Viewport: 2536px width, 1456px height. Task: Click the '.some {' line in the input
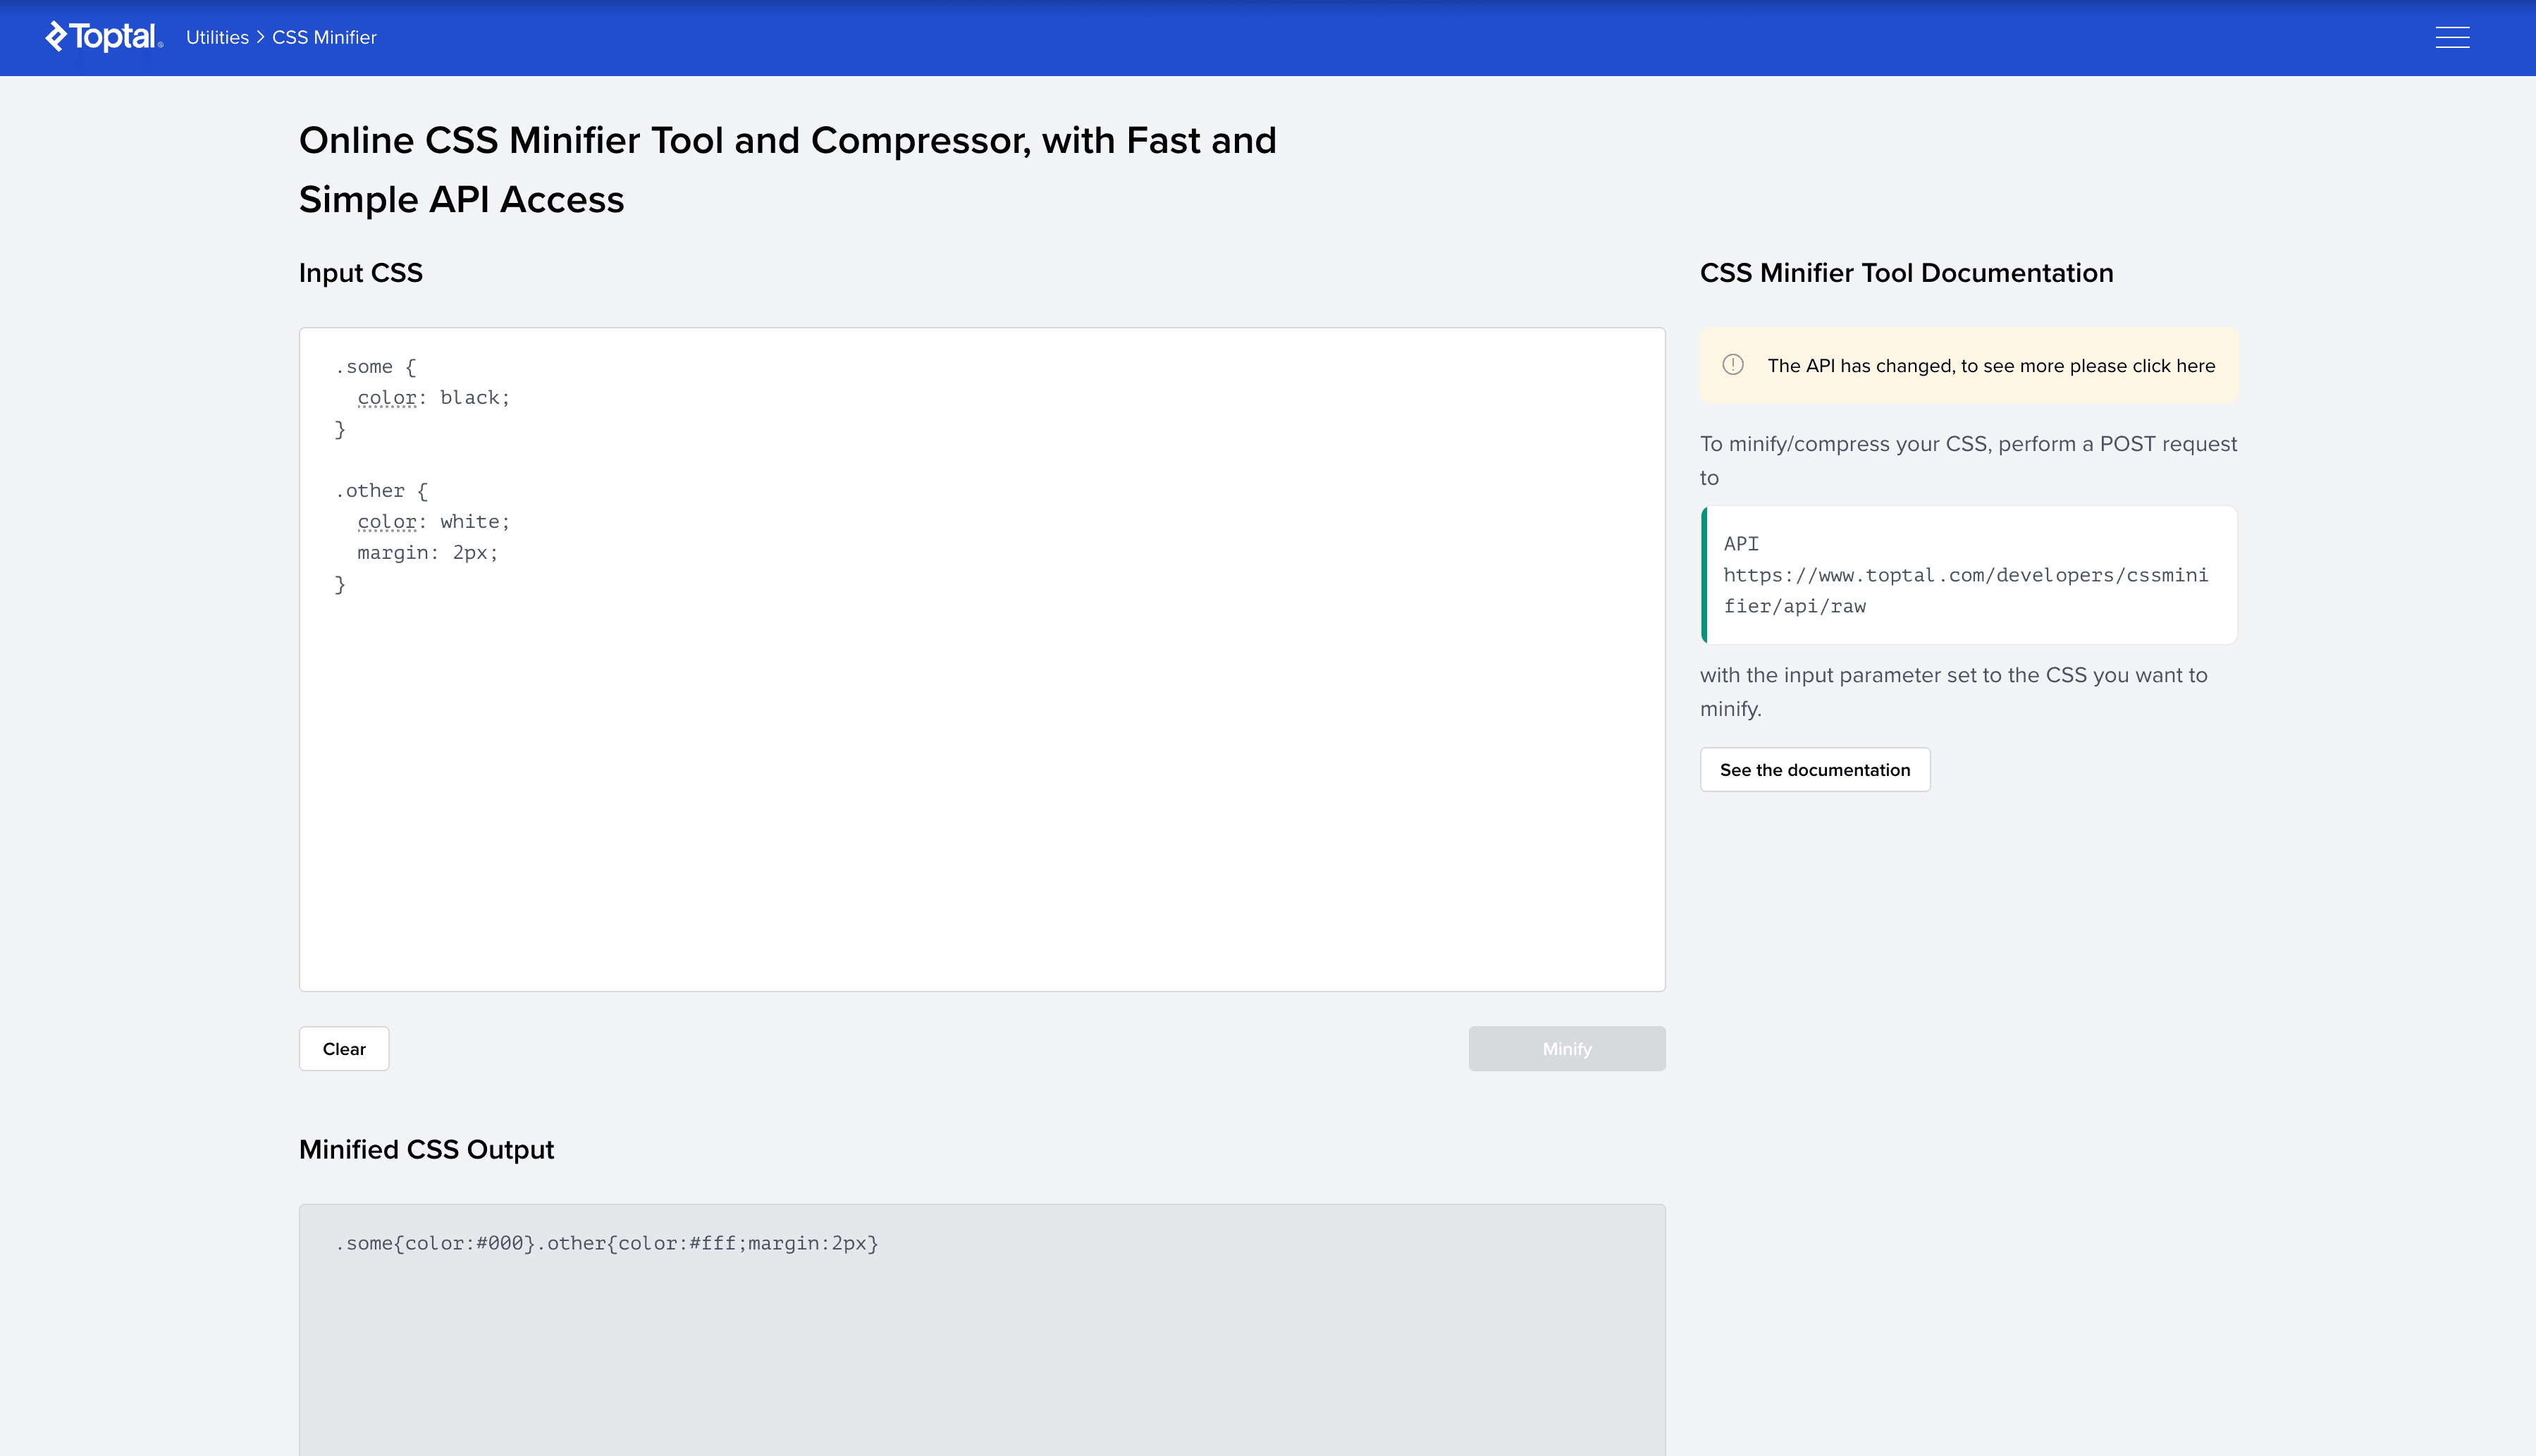click(376, 366)
